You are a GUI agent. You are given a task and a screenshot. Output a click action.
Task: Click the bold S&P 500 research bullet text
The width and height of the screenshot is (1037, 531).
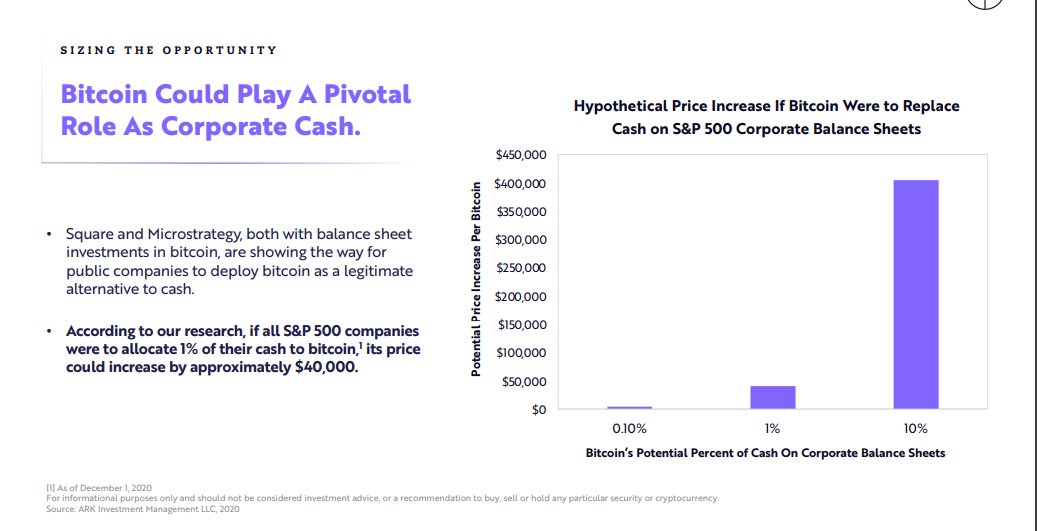point(243,349)
